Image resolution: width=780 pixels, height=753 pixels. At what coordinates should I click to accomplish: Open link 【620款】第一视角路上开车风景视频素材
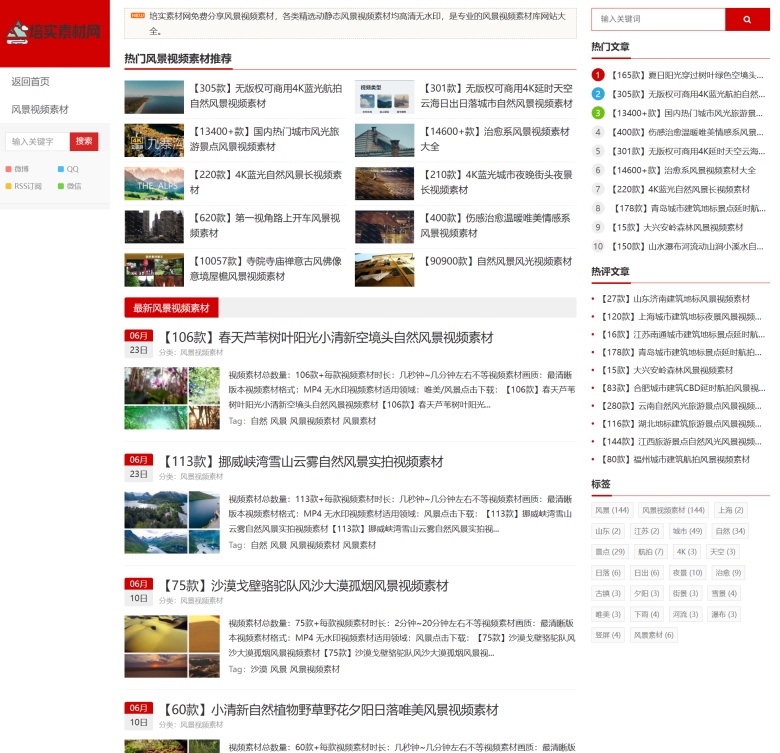(x=265, y=226)
